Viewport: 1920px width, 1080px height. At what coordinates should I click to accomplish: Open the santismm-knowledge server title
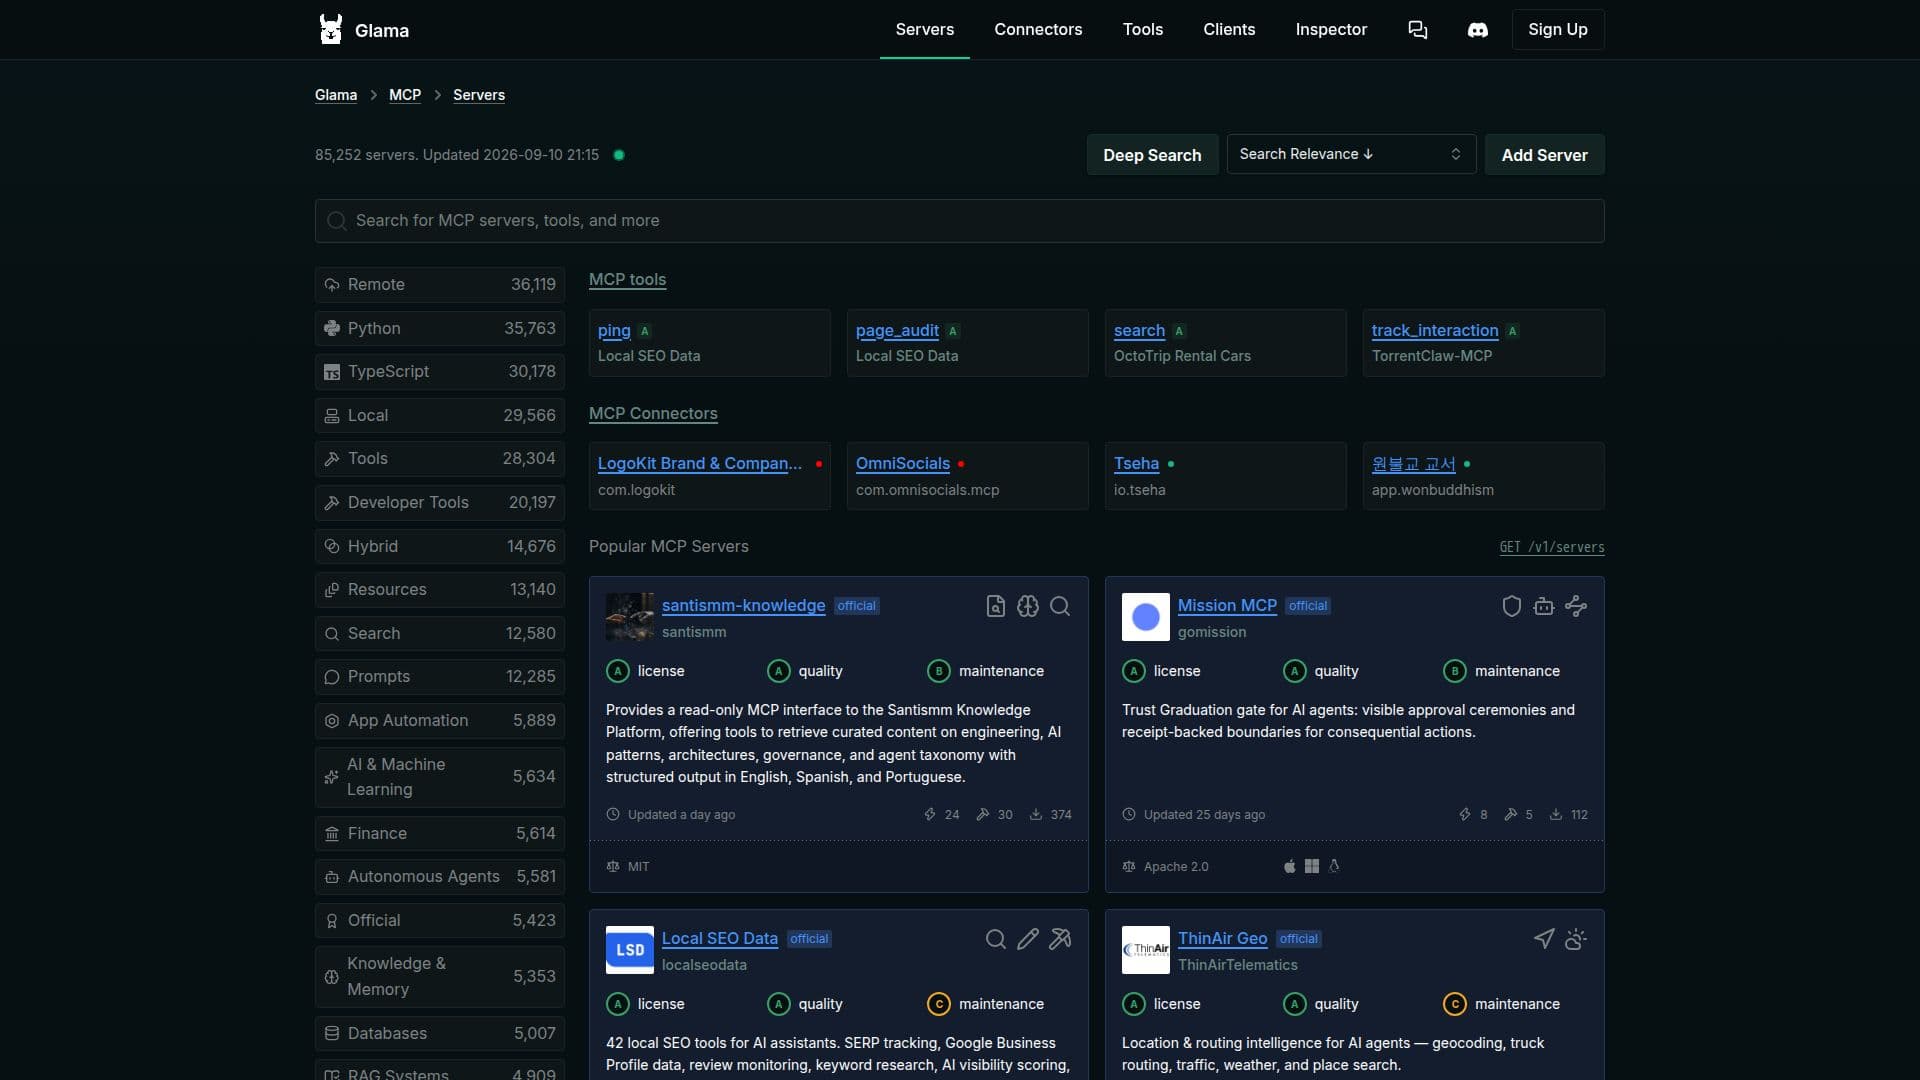tap(743, 606)
